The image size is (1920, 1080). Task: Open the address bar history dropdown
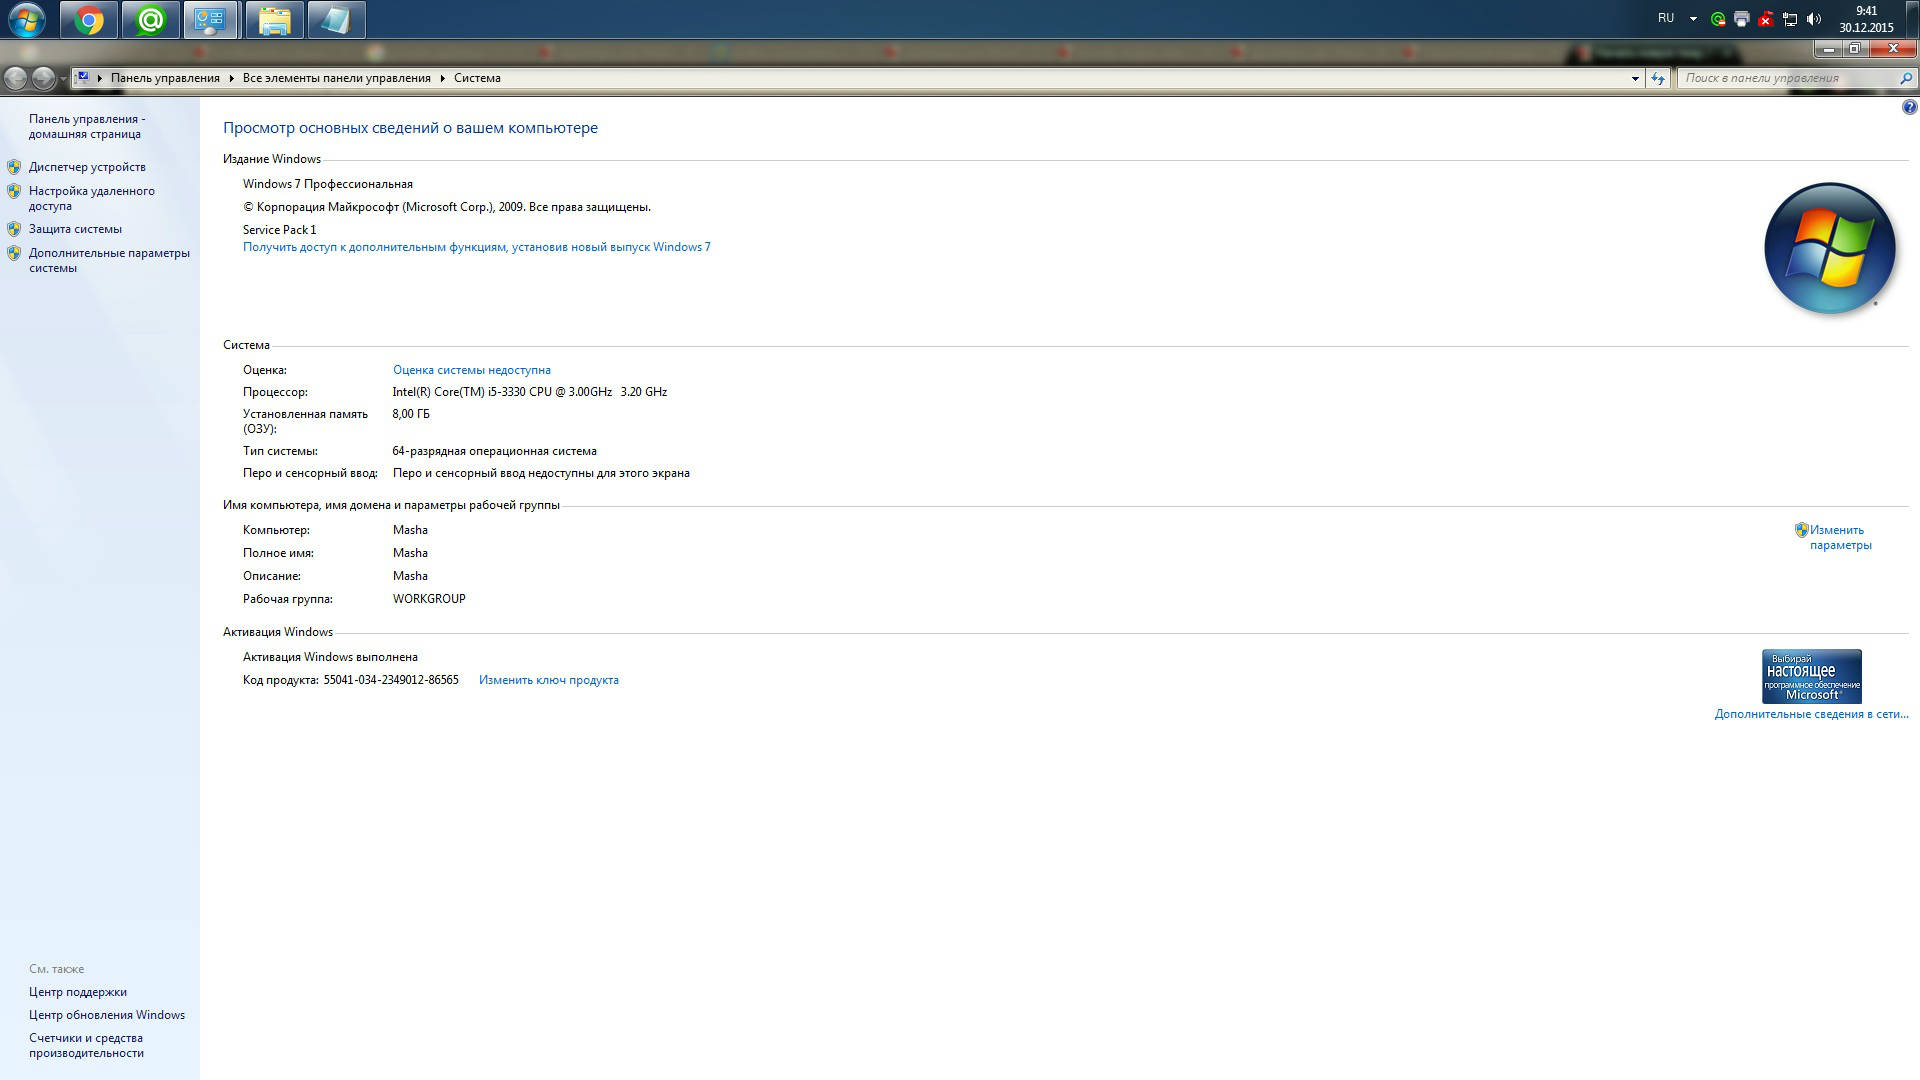[1635, 78]
